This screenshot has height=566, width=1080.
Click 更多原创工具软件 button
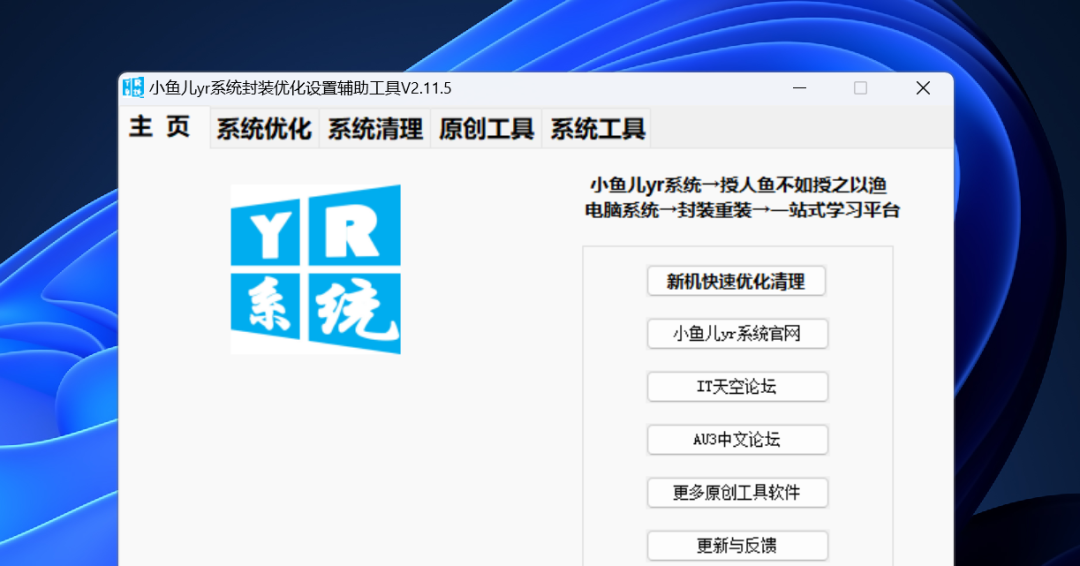(737, 492)
